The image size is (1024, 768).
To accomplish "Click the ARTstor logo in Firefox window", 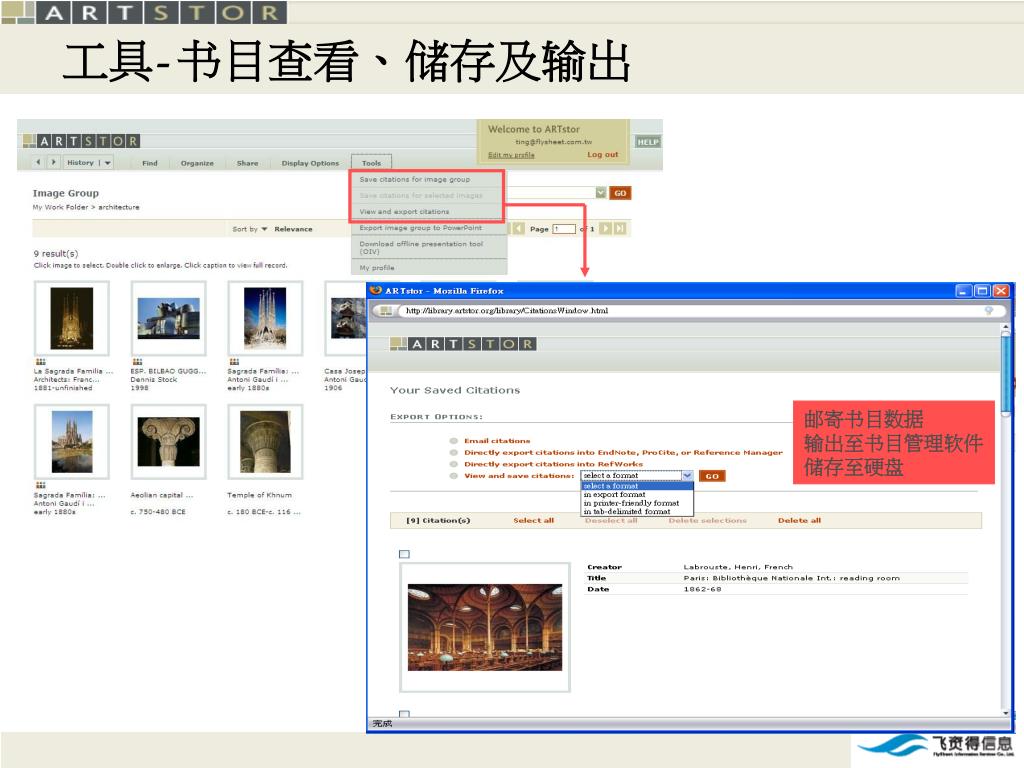I will (x=463, y=344).
